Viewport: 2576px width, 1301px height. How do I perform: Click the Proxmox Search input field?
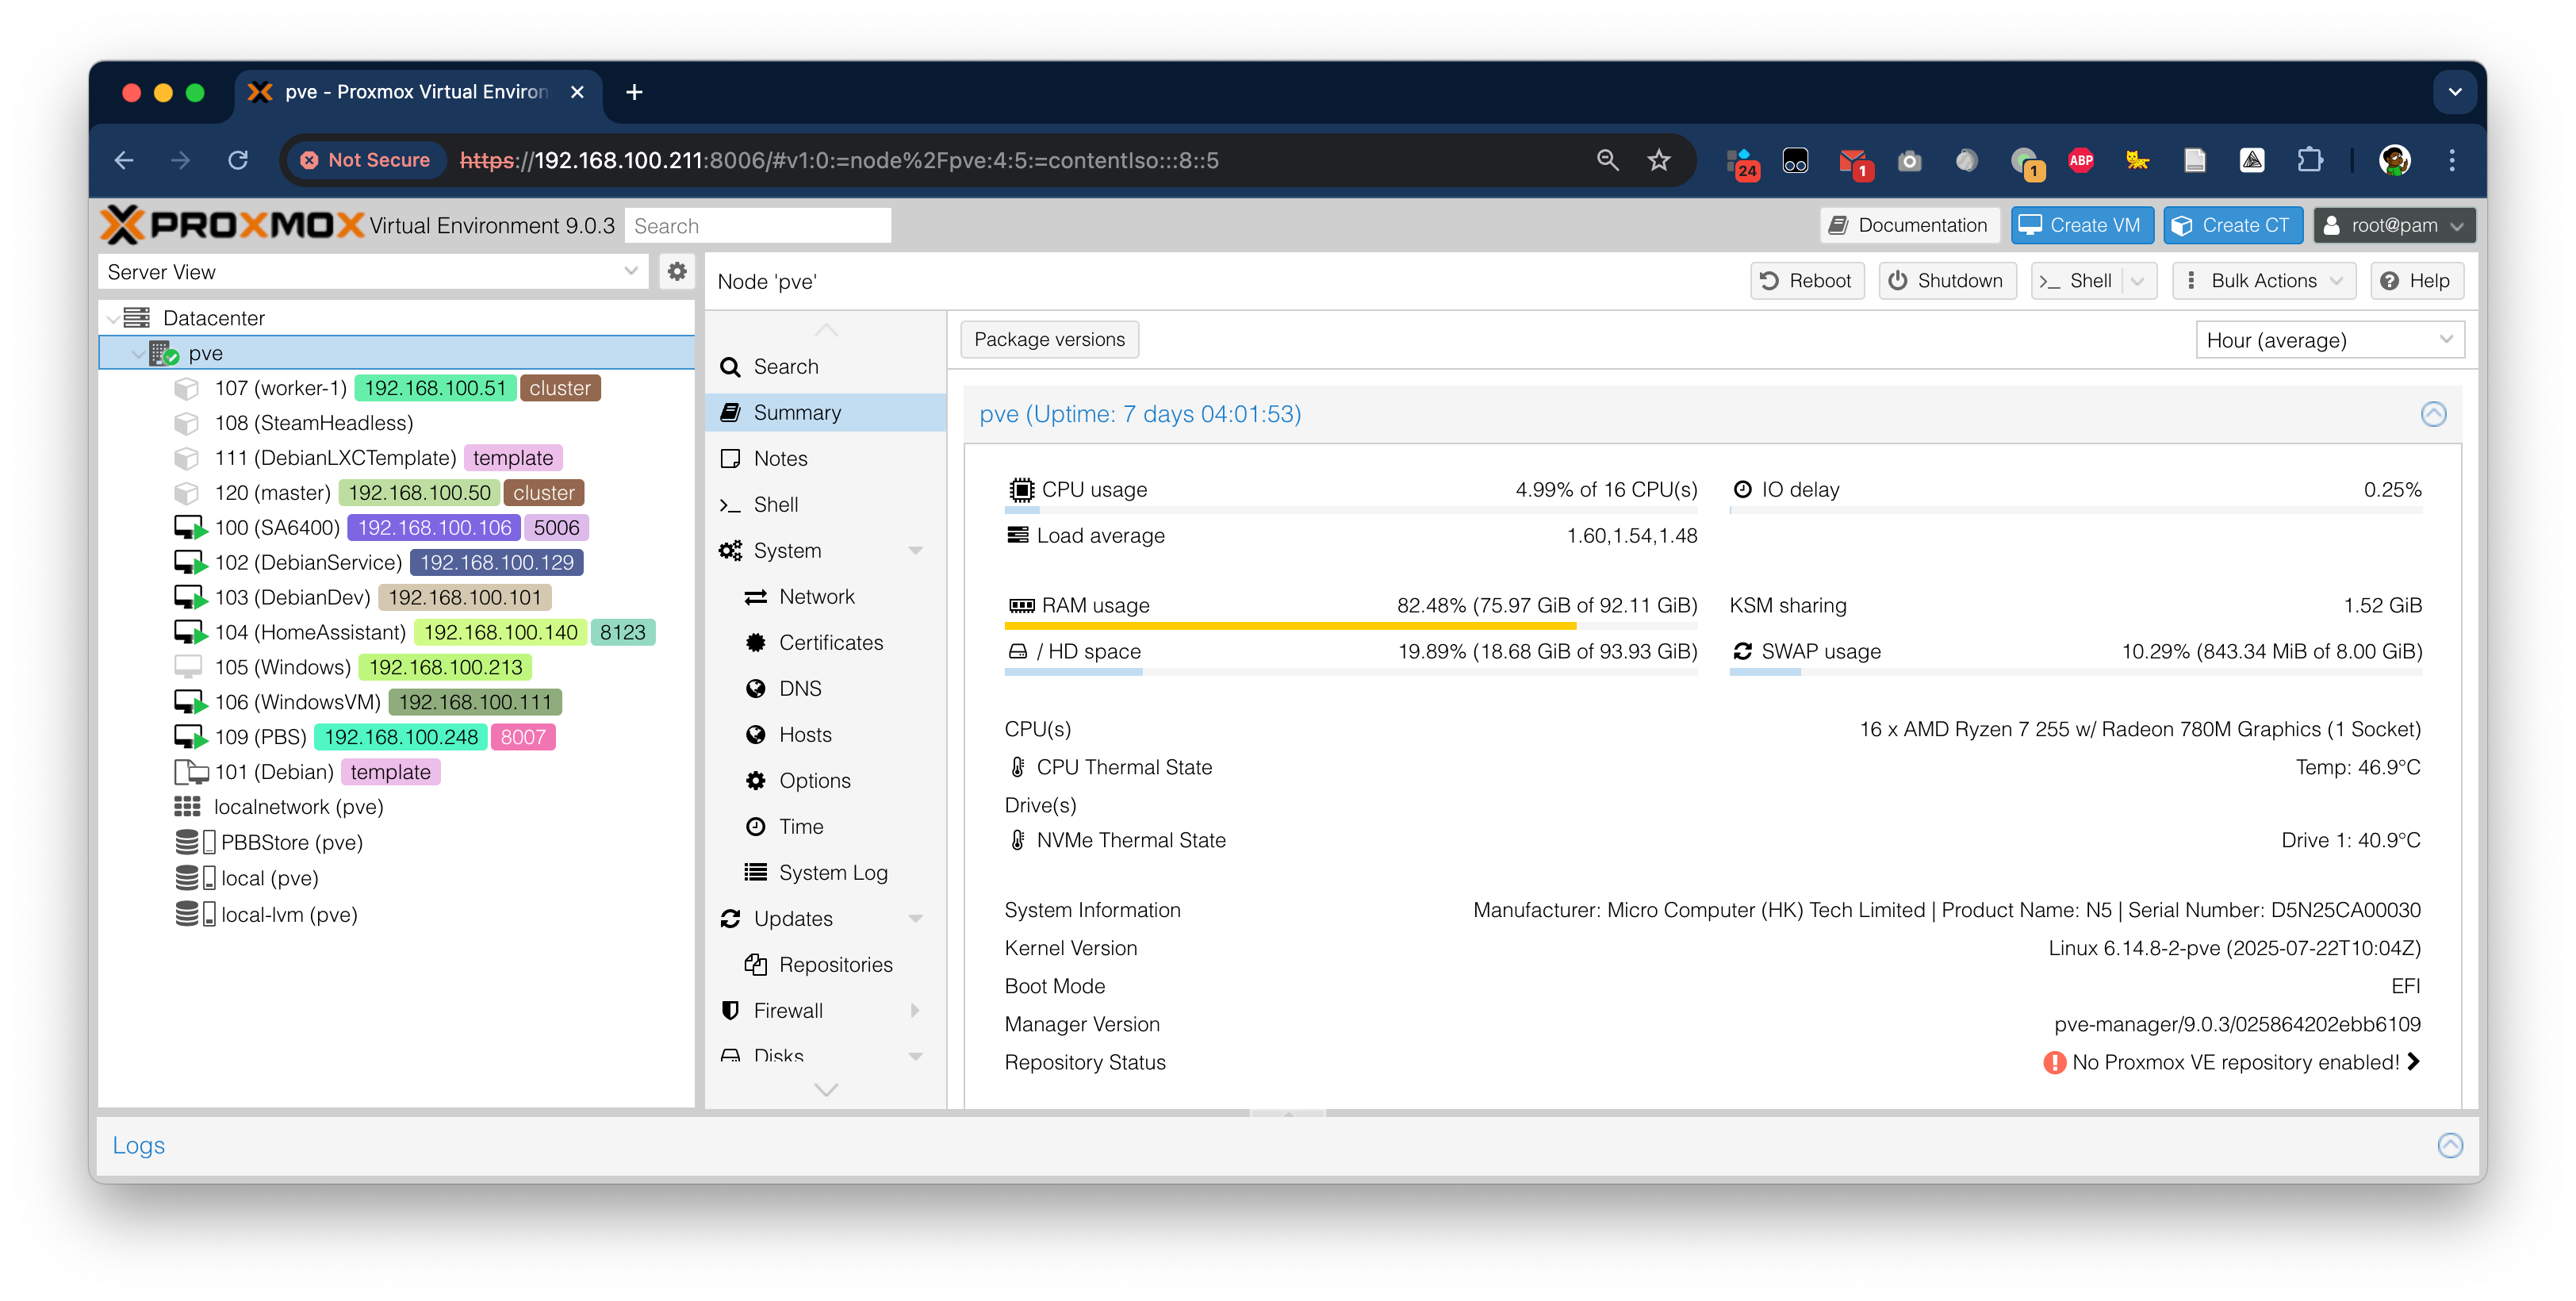point(758,226)
